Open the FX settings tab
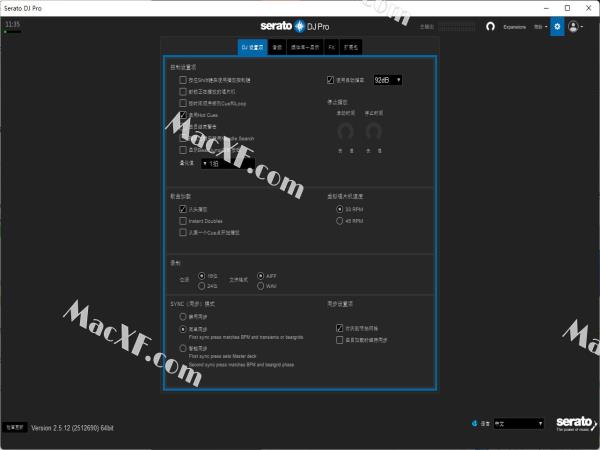This screenshot has width=600, height=450. coord(331,47)
